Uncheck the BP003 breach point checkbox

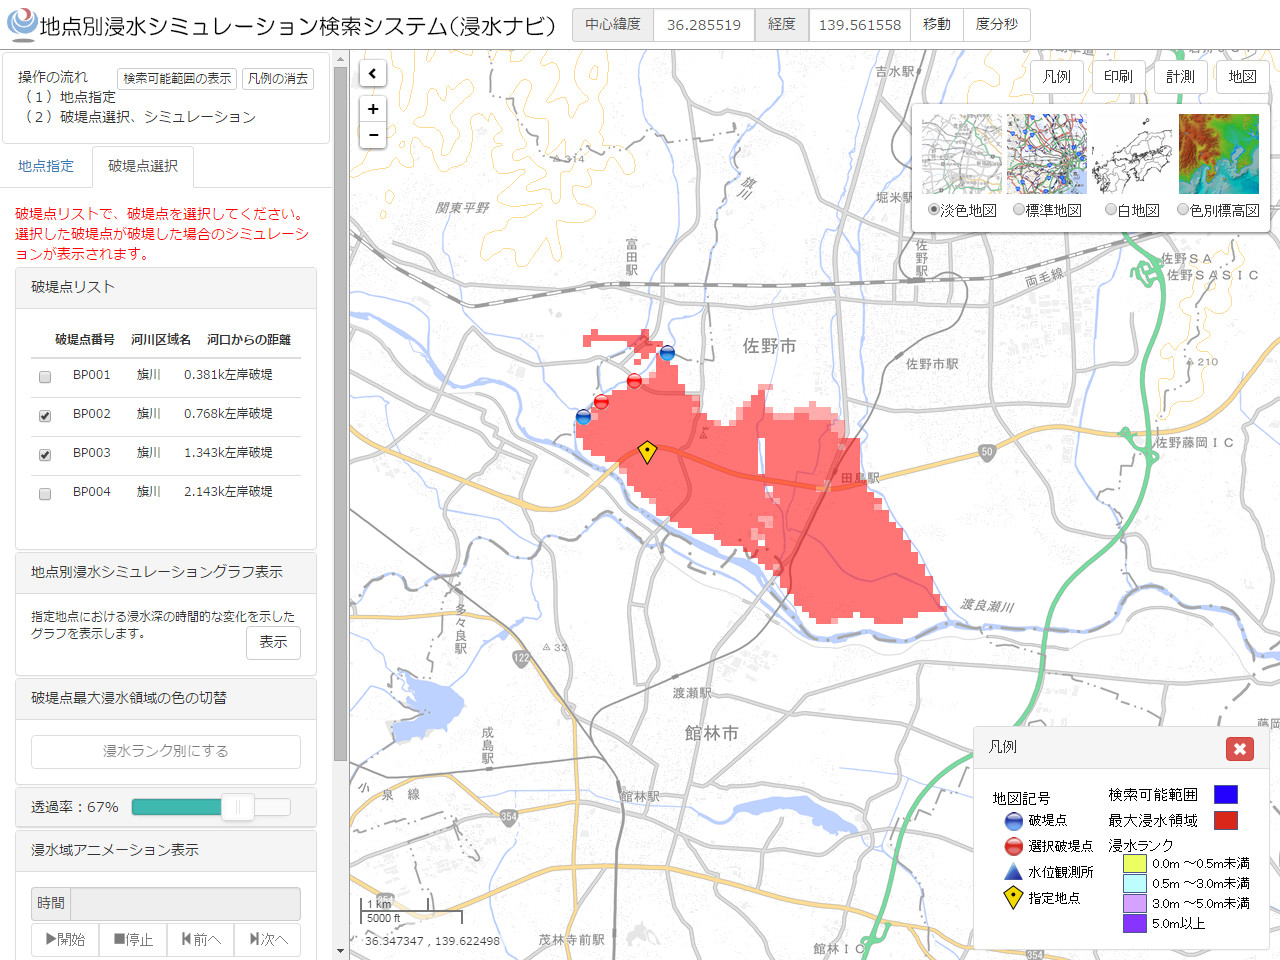45,455
